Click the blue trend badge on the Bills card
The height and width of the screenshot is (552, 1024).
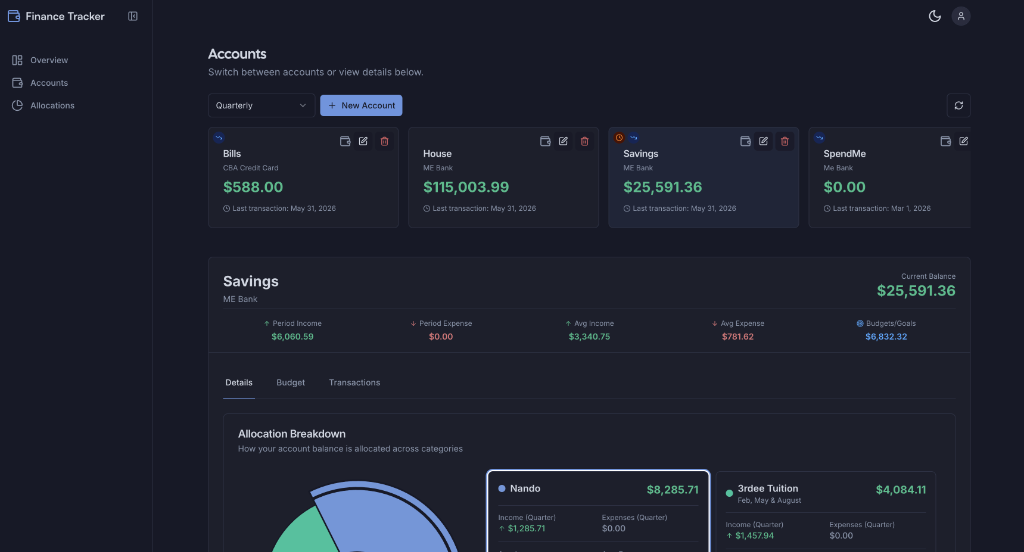click(219, 138)
